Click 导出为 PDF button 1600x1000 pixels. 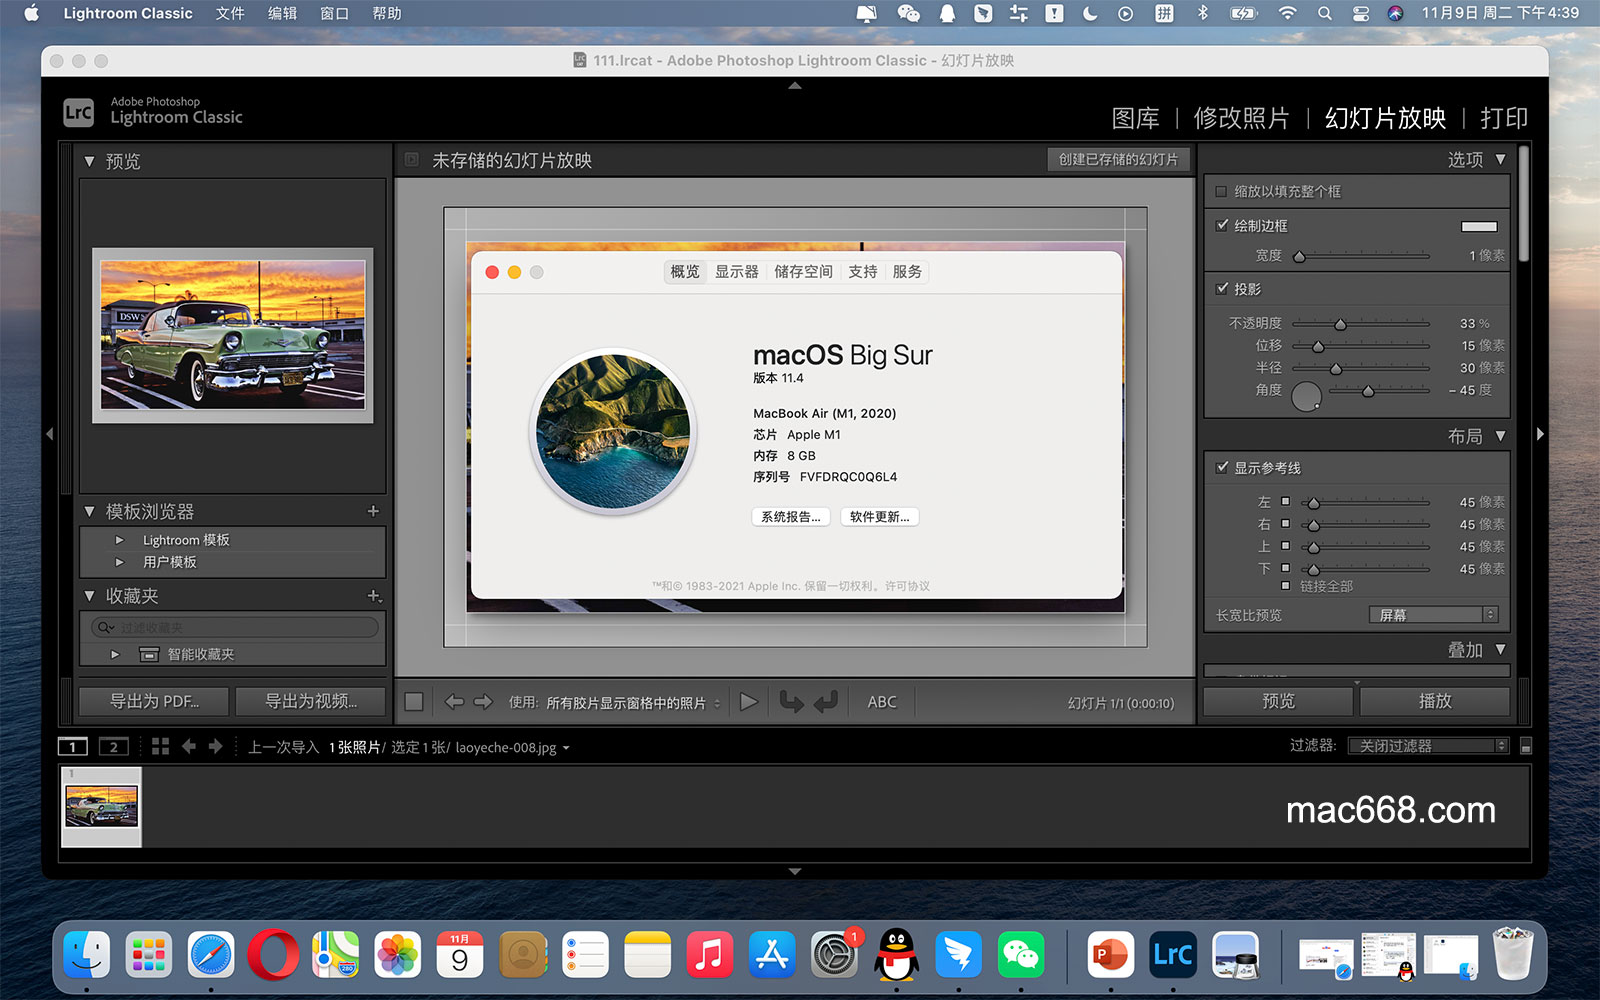click(154, 701)
